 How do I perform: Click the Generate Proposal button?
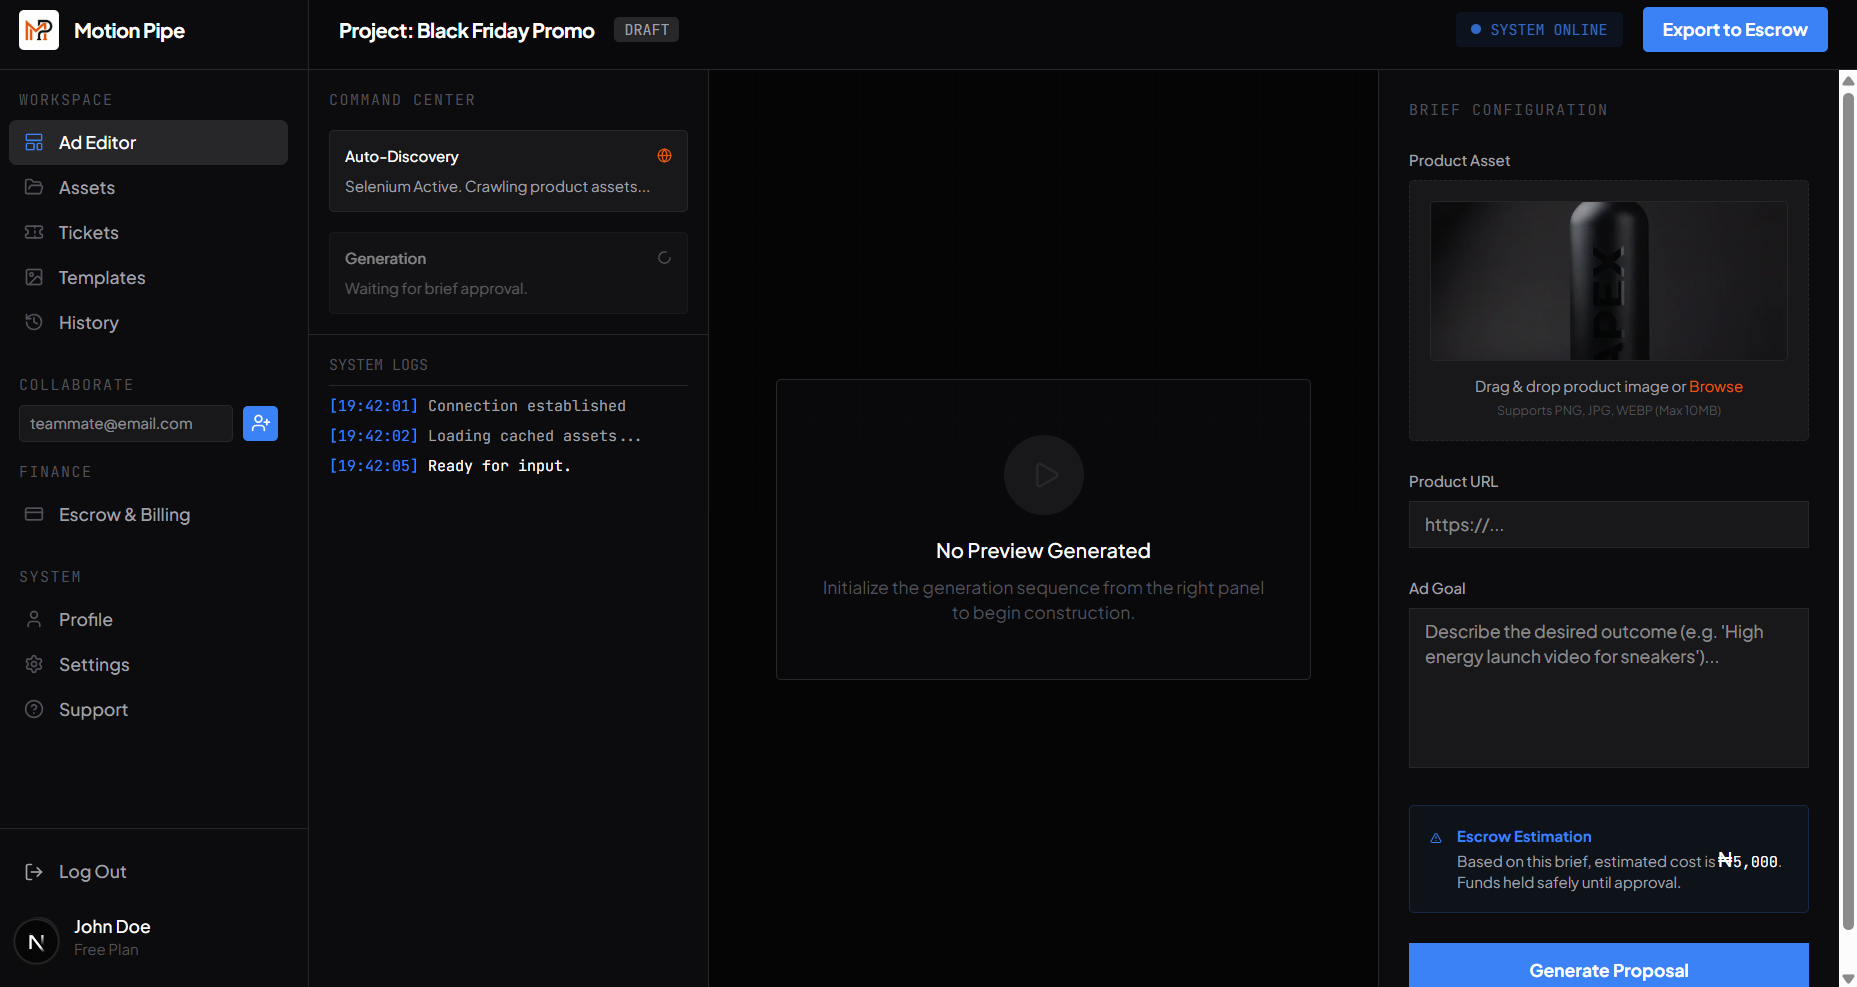[x=1608, y=969]
